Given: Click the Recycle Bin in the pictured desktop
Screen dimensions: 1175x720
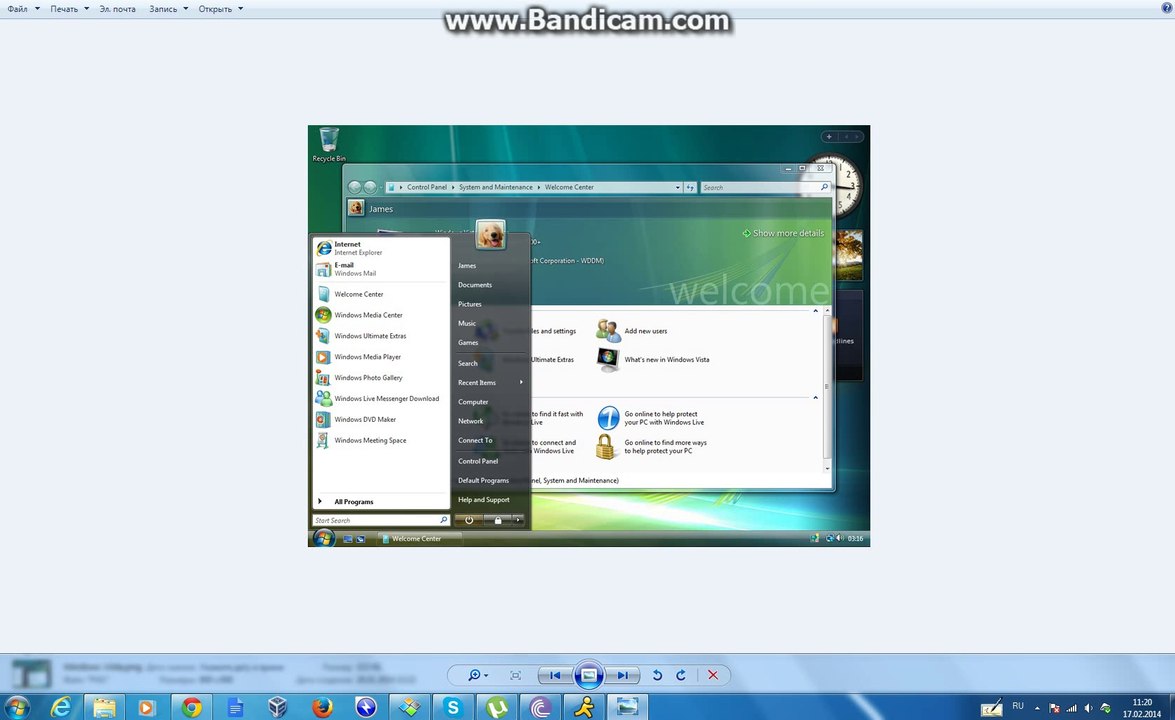Looking at the screenshot, I should click(x=329, y=145).
